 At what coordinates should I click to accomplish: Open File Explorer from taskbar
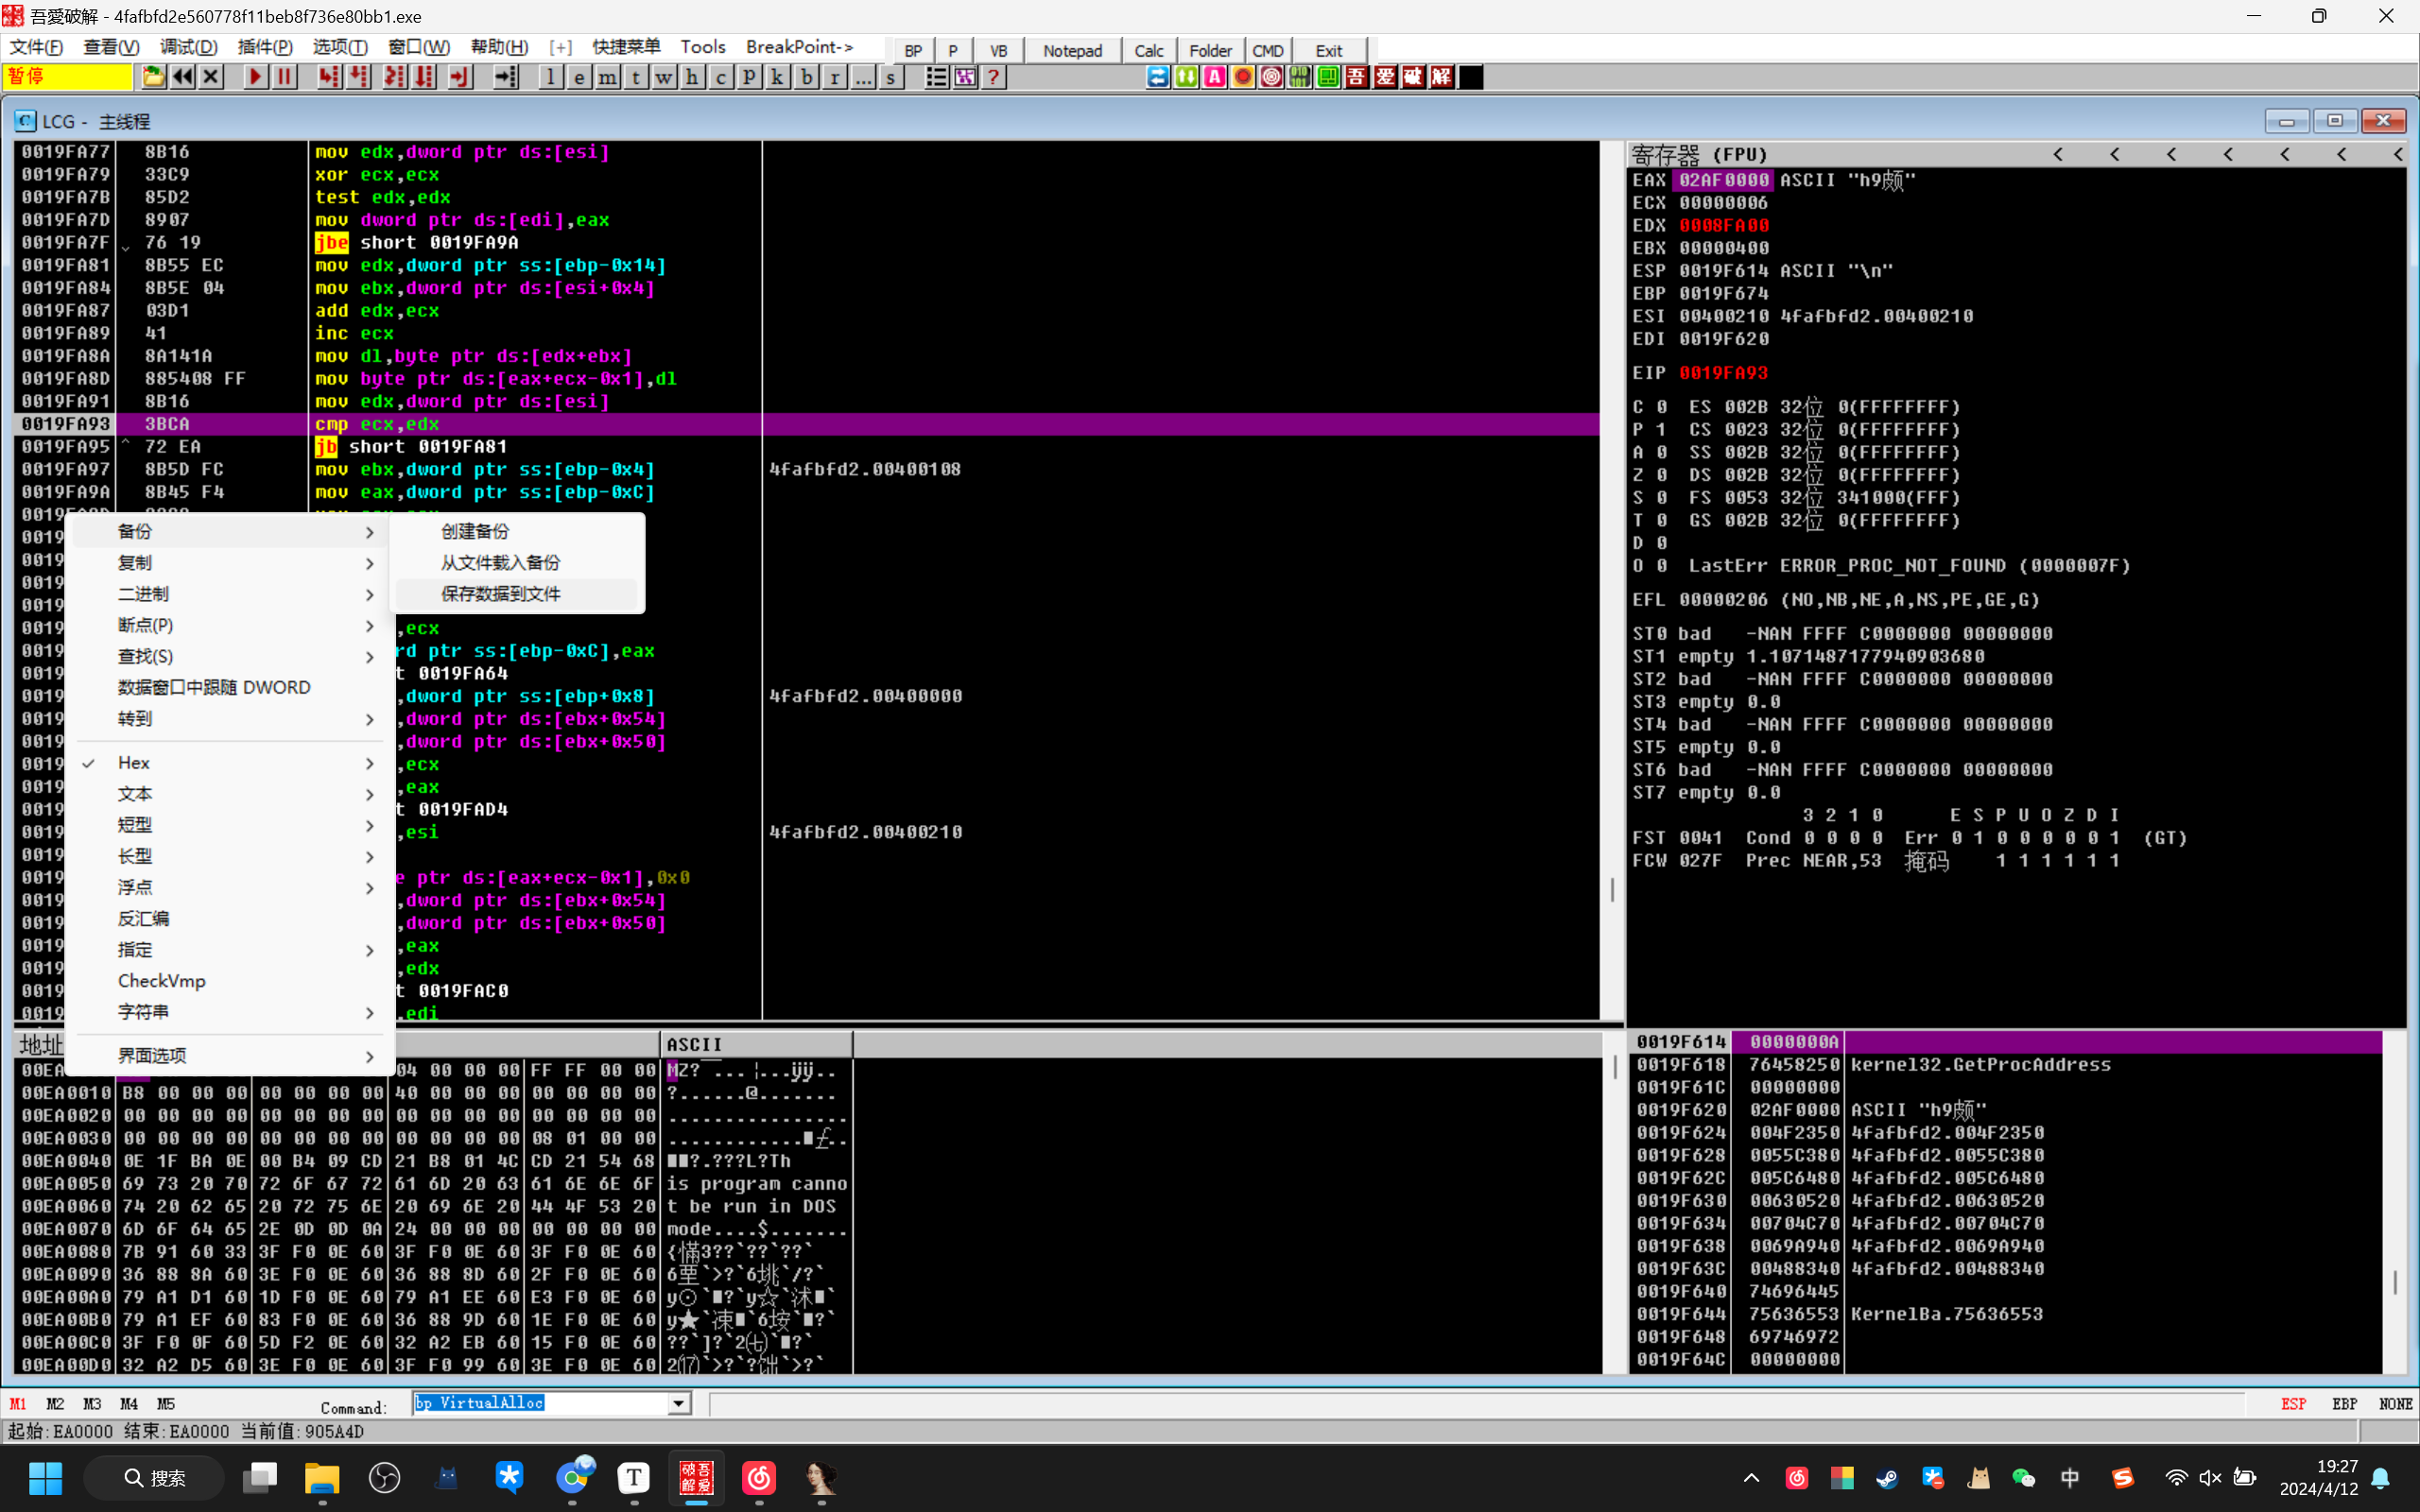(x=322, y=1478)
